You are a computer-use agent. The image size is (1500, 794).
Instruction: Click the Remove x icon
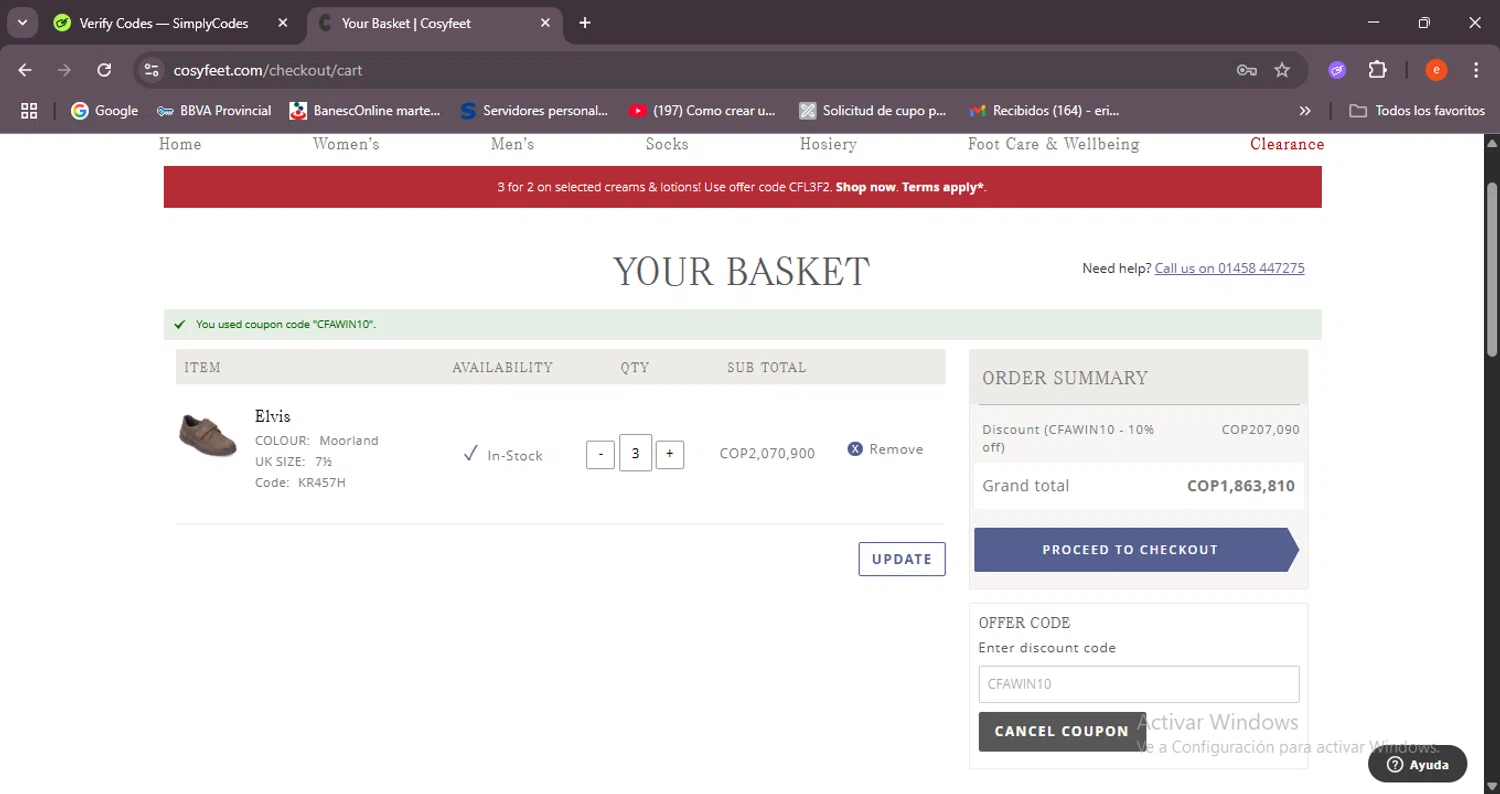click(x=855, y=449)
